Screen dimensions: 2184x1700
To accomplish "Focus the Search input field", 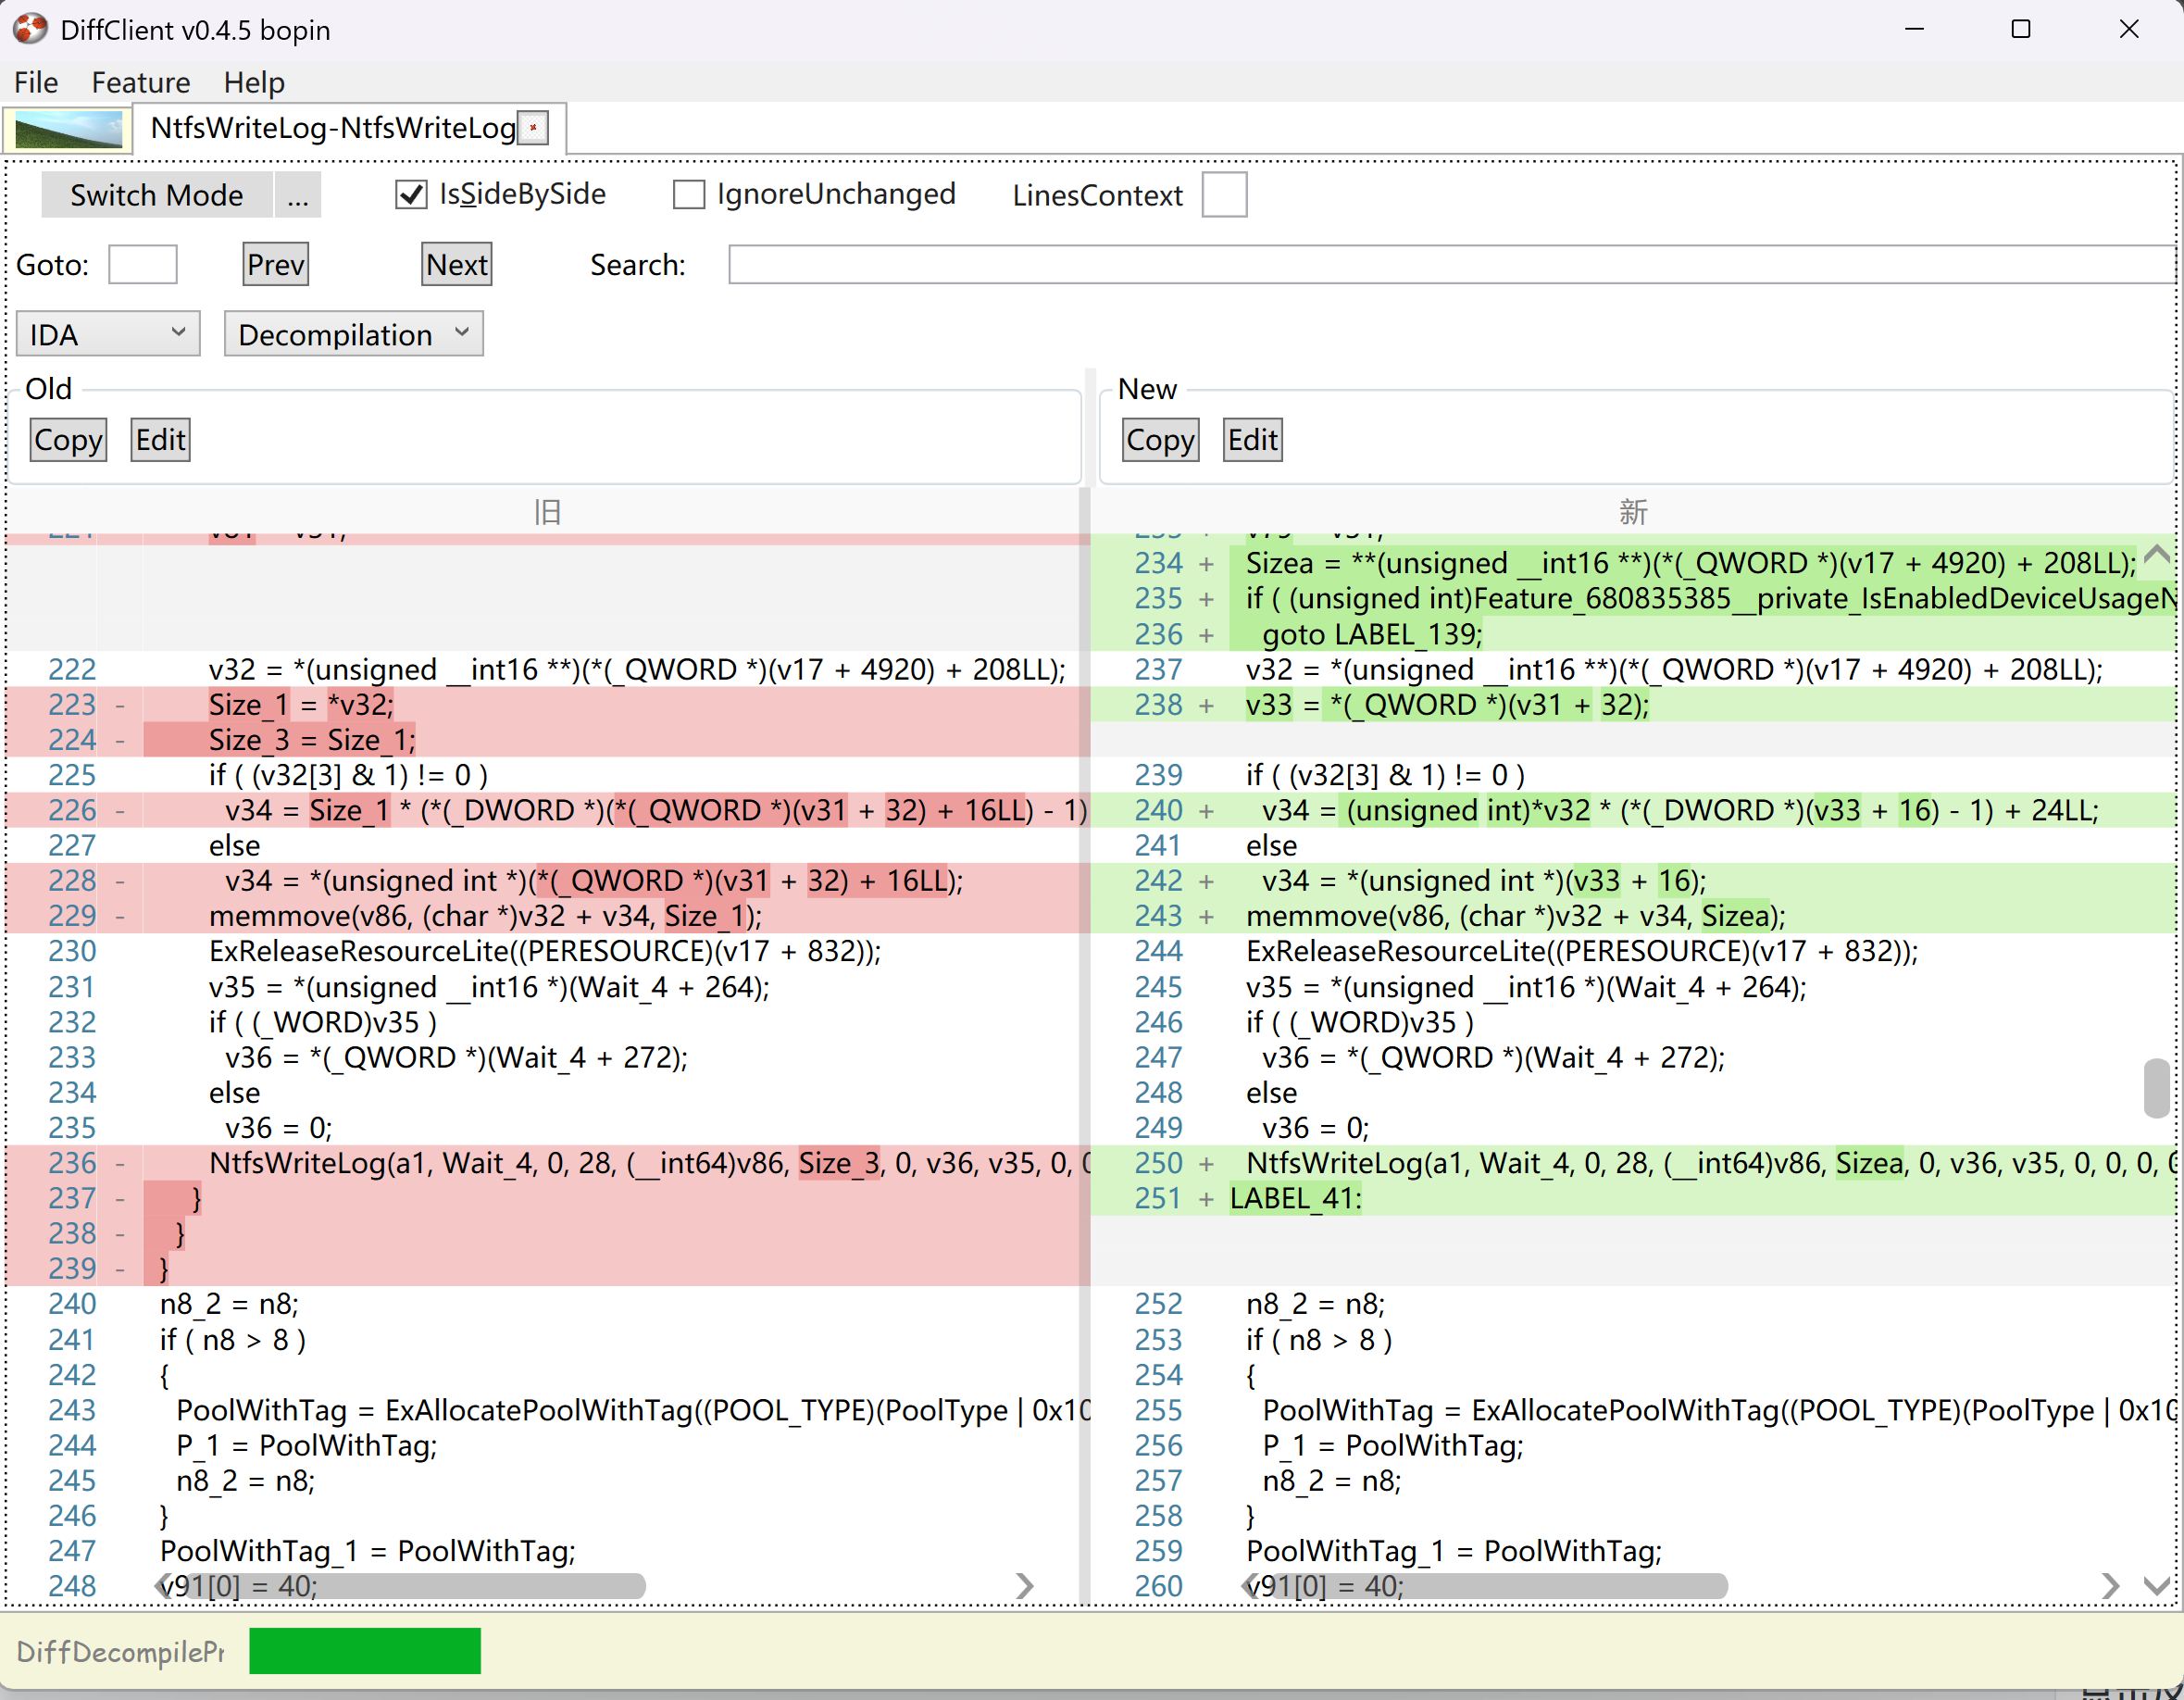I will pyautogui.click(x=1450, y=265).
